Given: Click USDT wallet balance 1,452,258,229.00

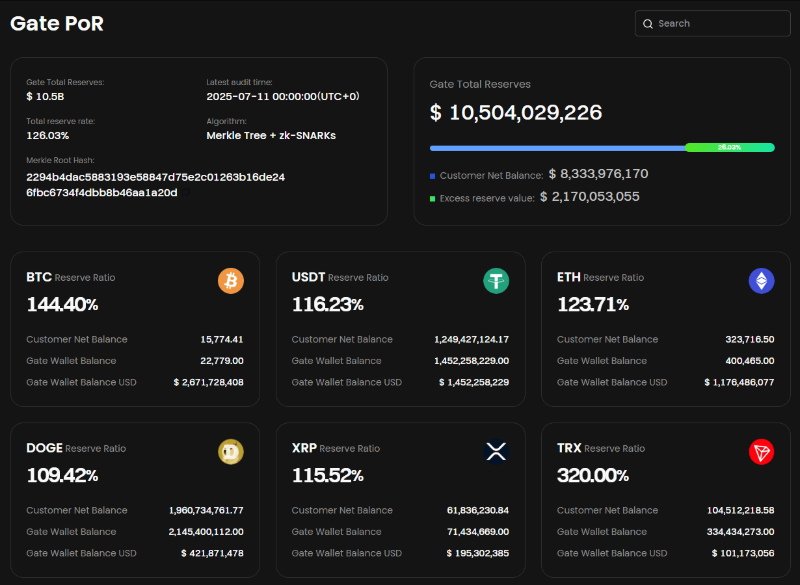Looking at the screenshot, I should tap(471, 361).
